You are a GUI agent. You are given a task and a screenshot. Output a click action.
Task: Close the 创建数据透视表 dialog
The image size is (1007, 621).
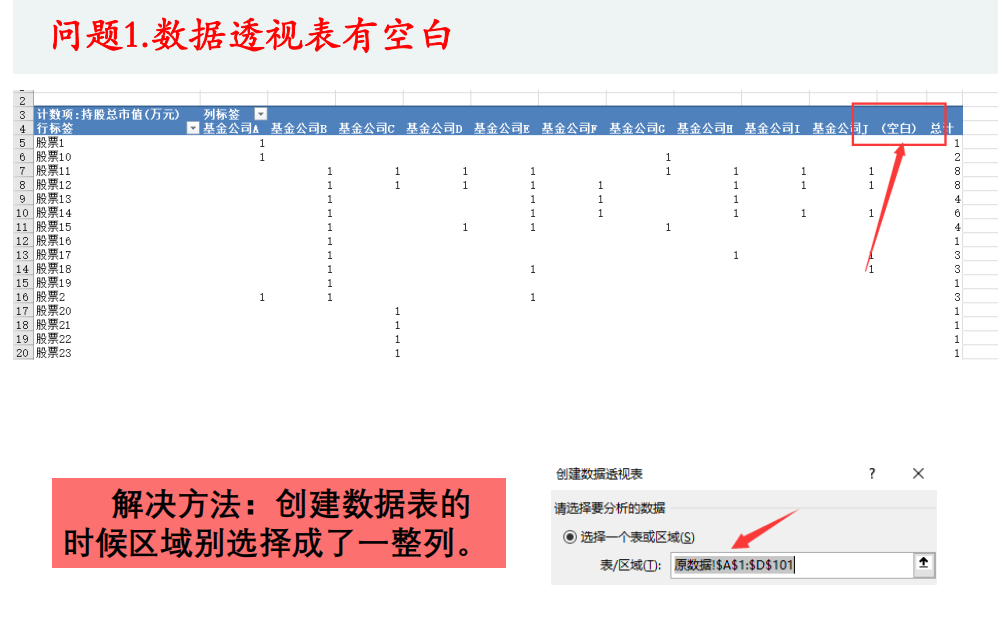[918, 474]
